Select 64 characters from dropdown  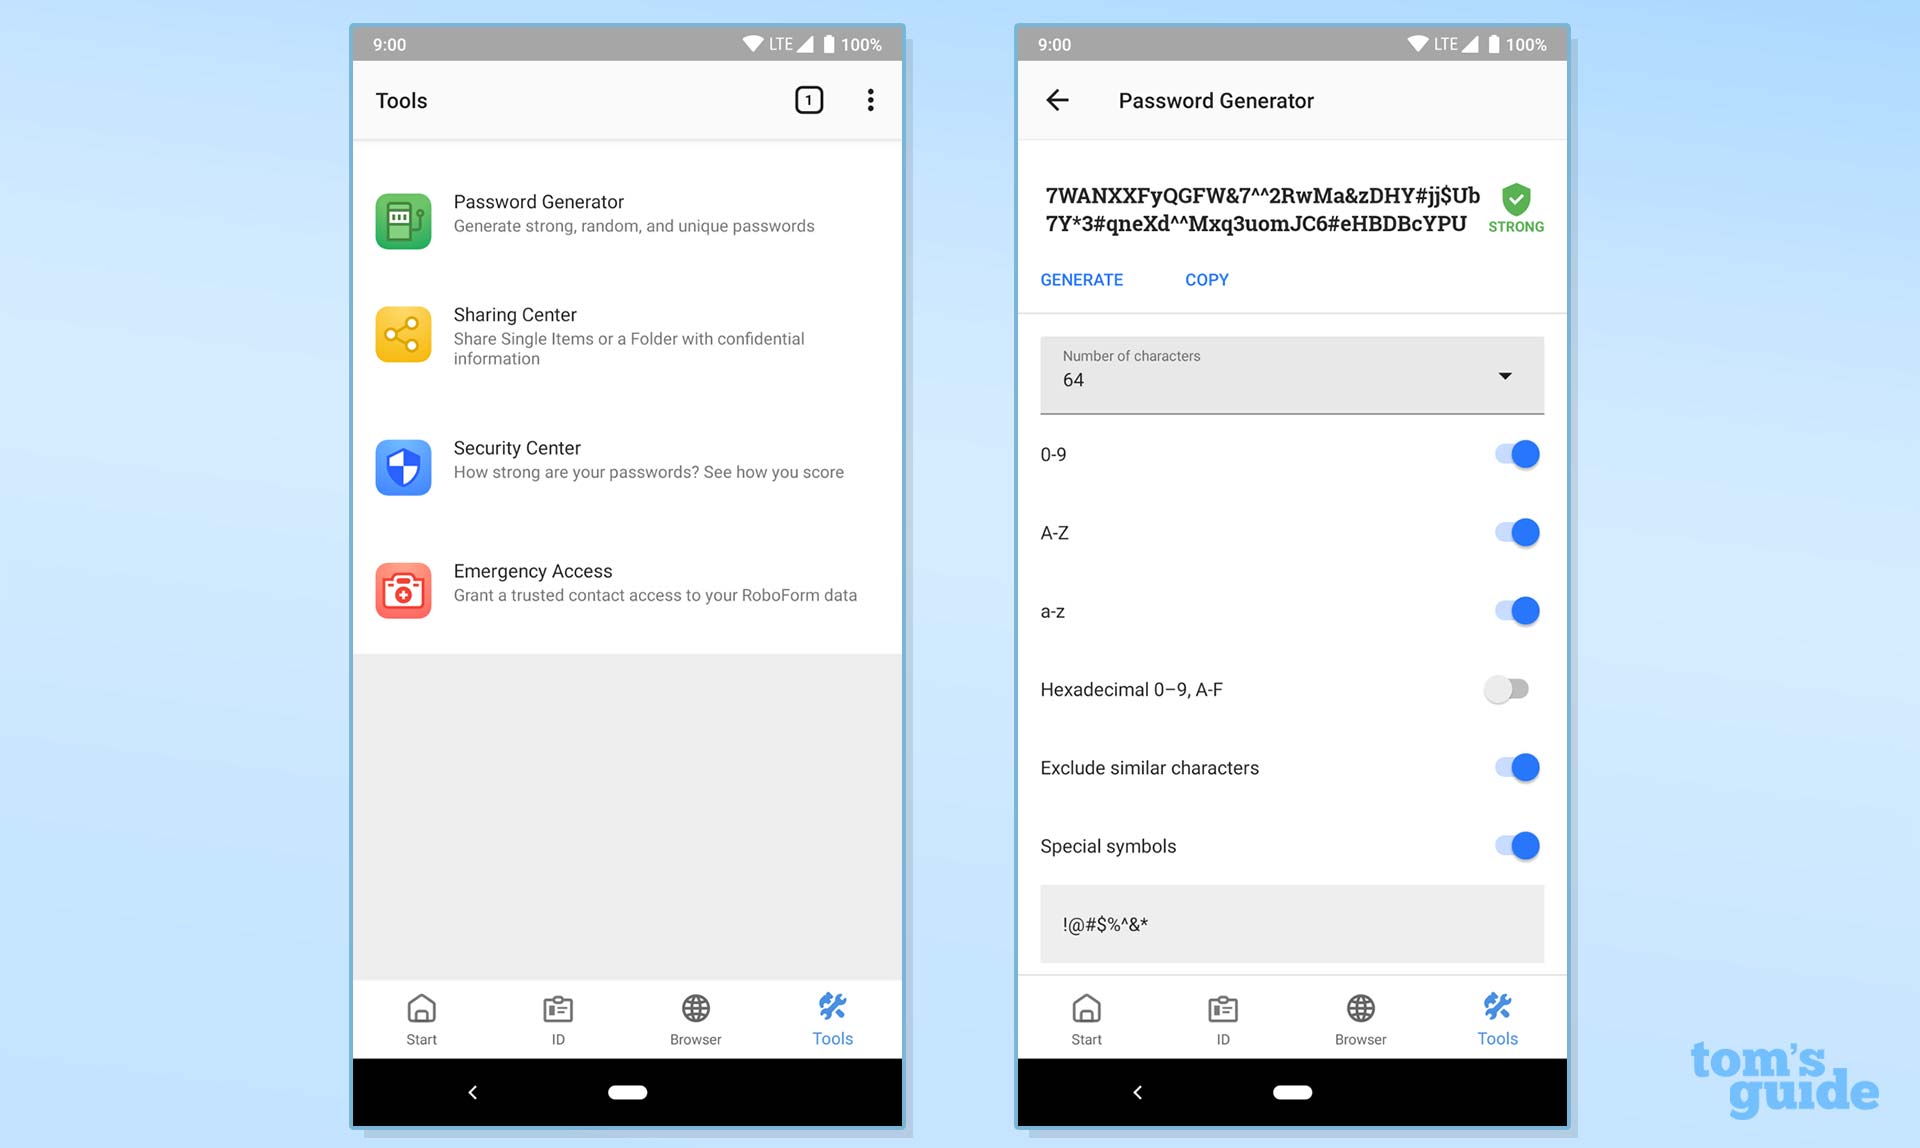[1291, 376]
